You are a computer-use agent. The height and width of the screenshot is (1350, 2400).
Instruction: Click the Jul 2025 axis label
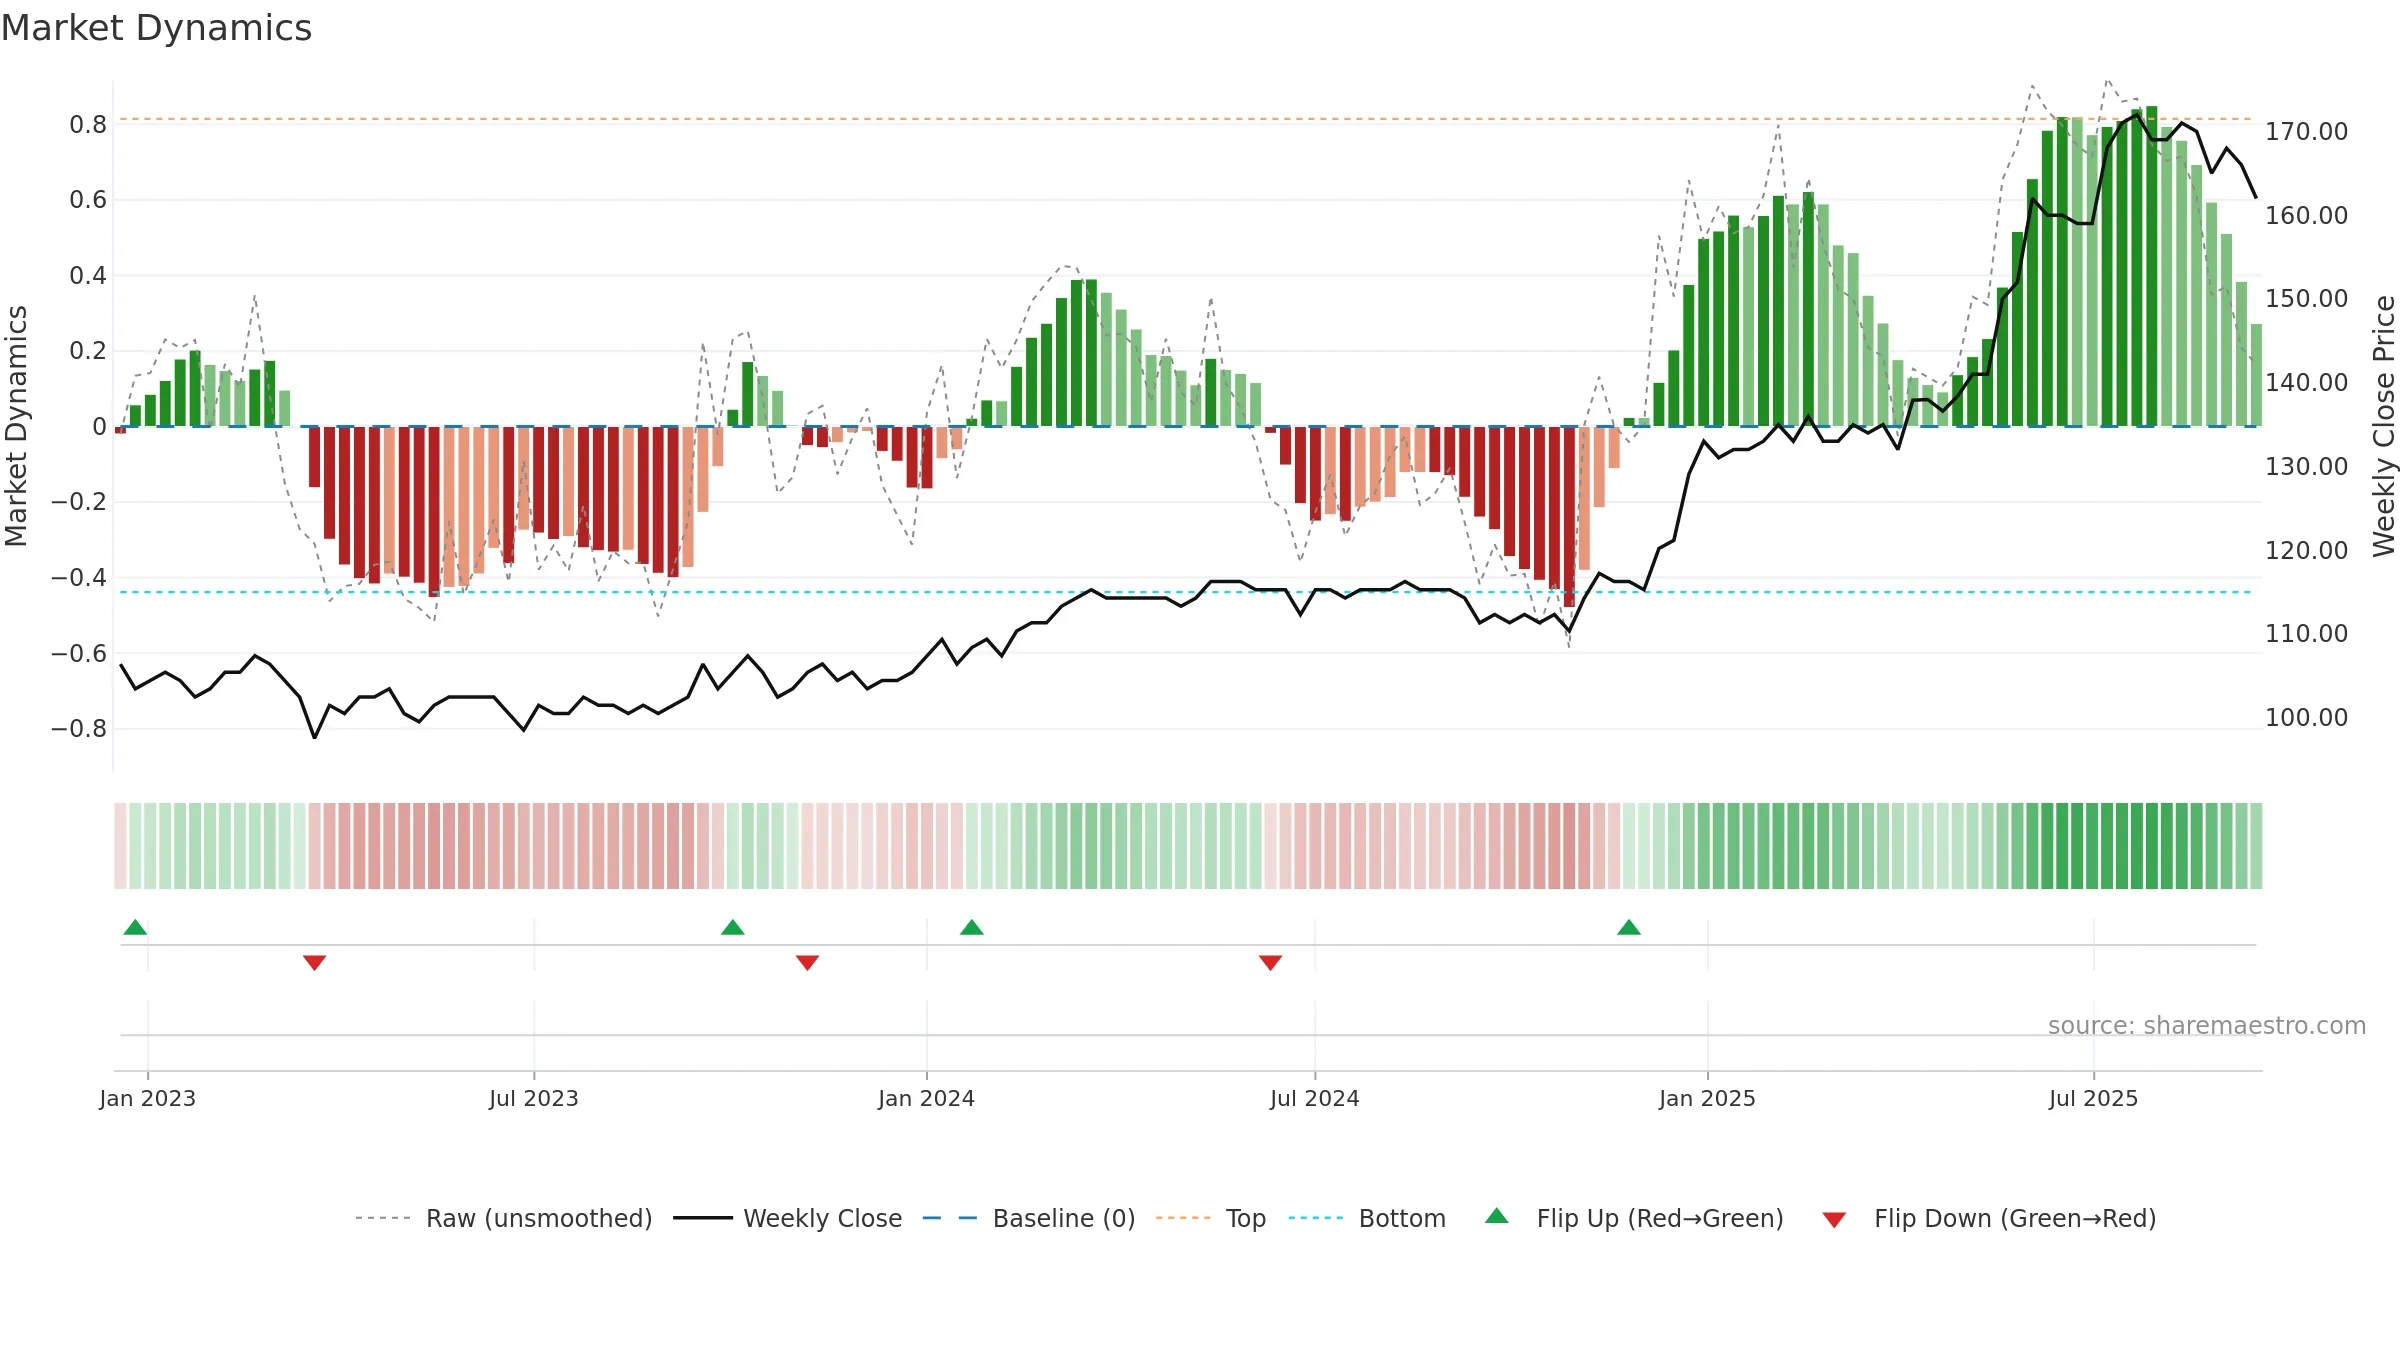[x=2094, y=1098]
